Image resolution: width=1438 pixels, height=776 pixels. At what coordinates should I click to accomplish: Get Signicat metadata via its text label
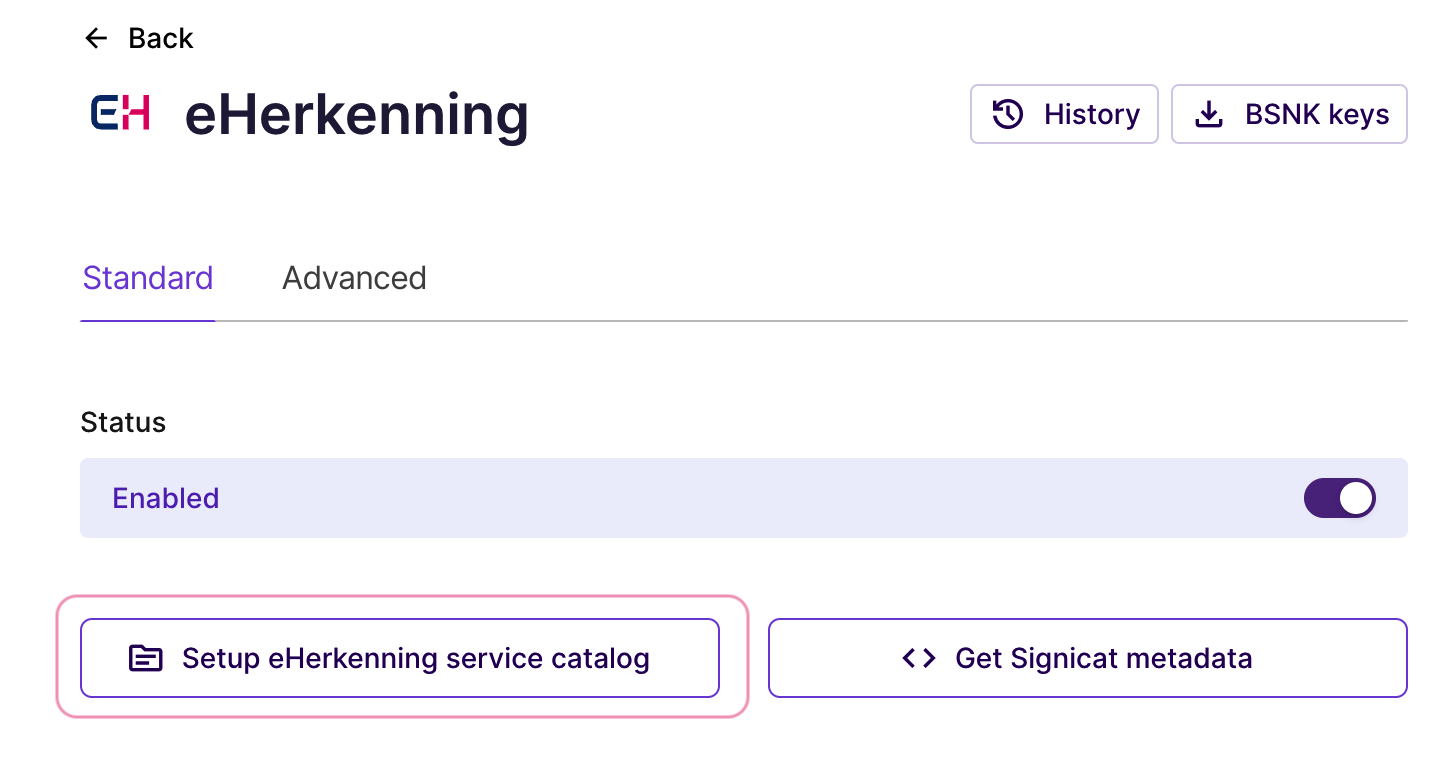(x=1103, y=658)
